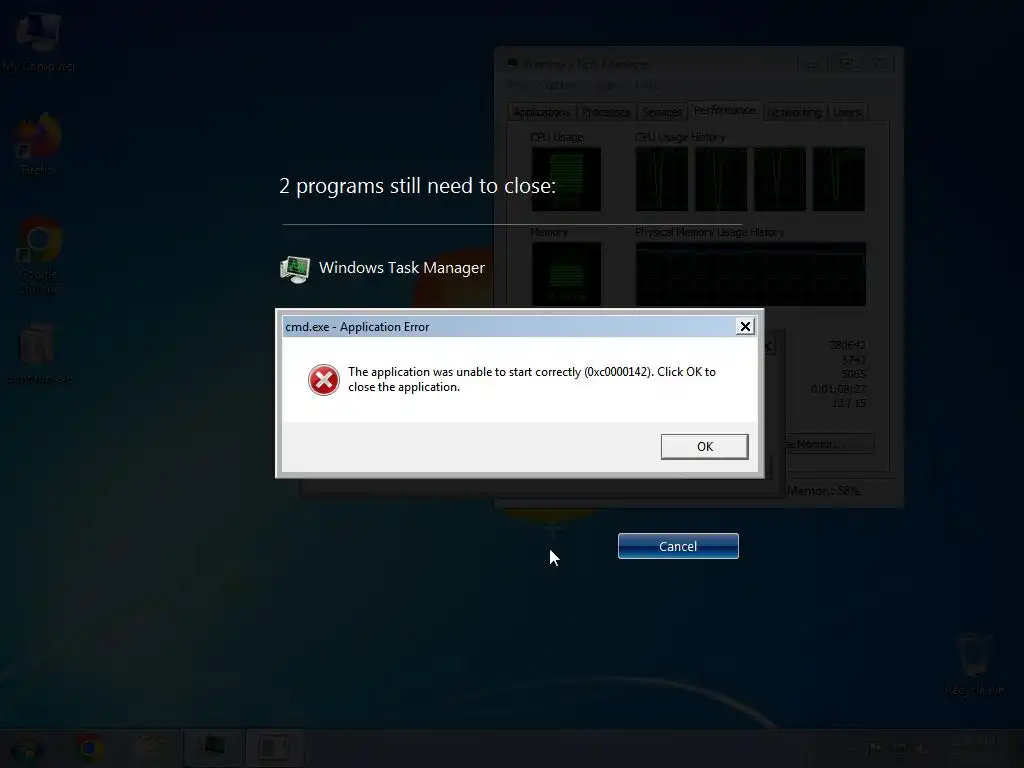Click the Resource Monitor button in Task Manager
Screen dimensions: 1024x768
point(829,444)
